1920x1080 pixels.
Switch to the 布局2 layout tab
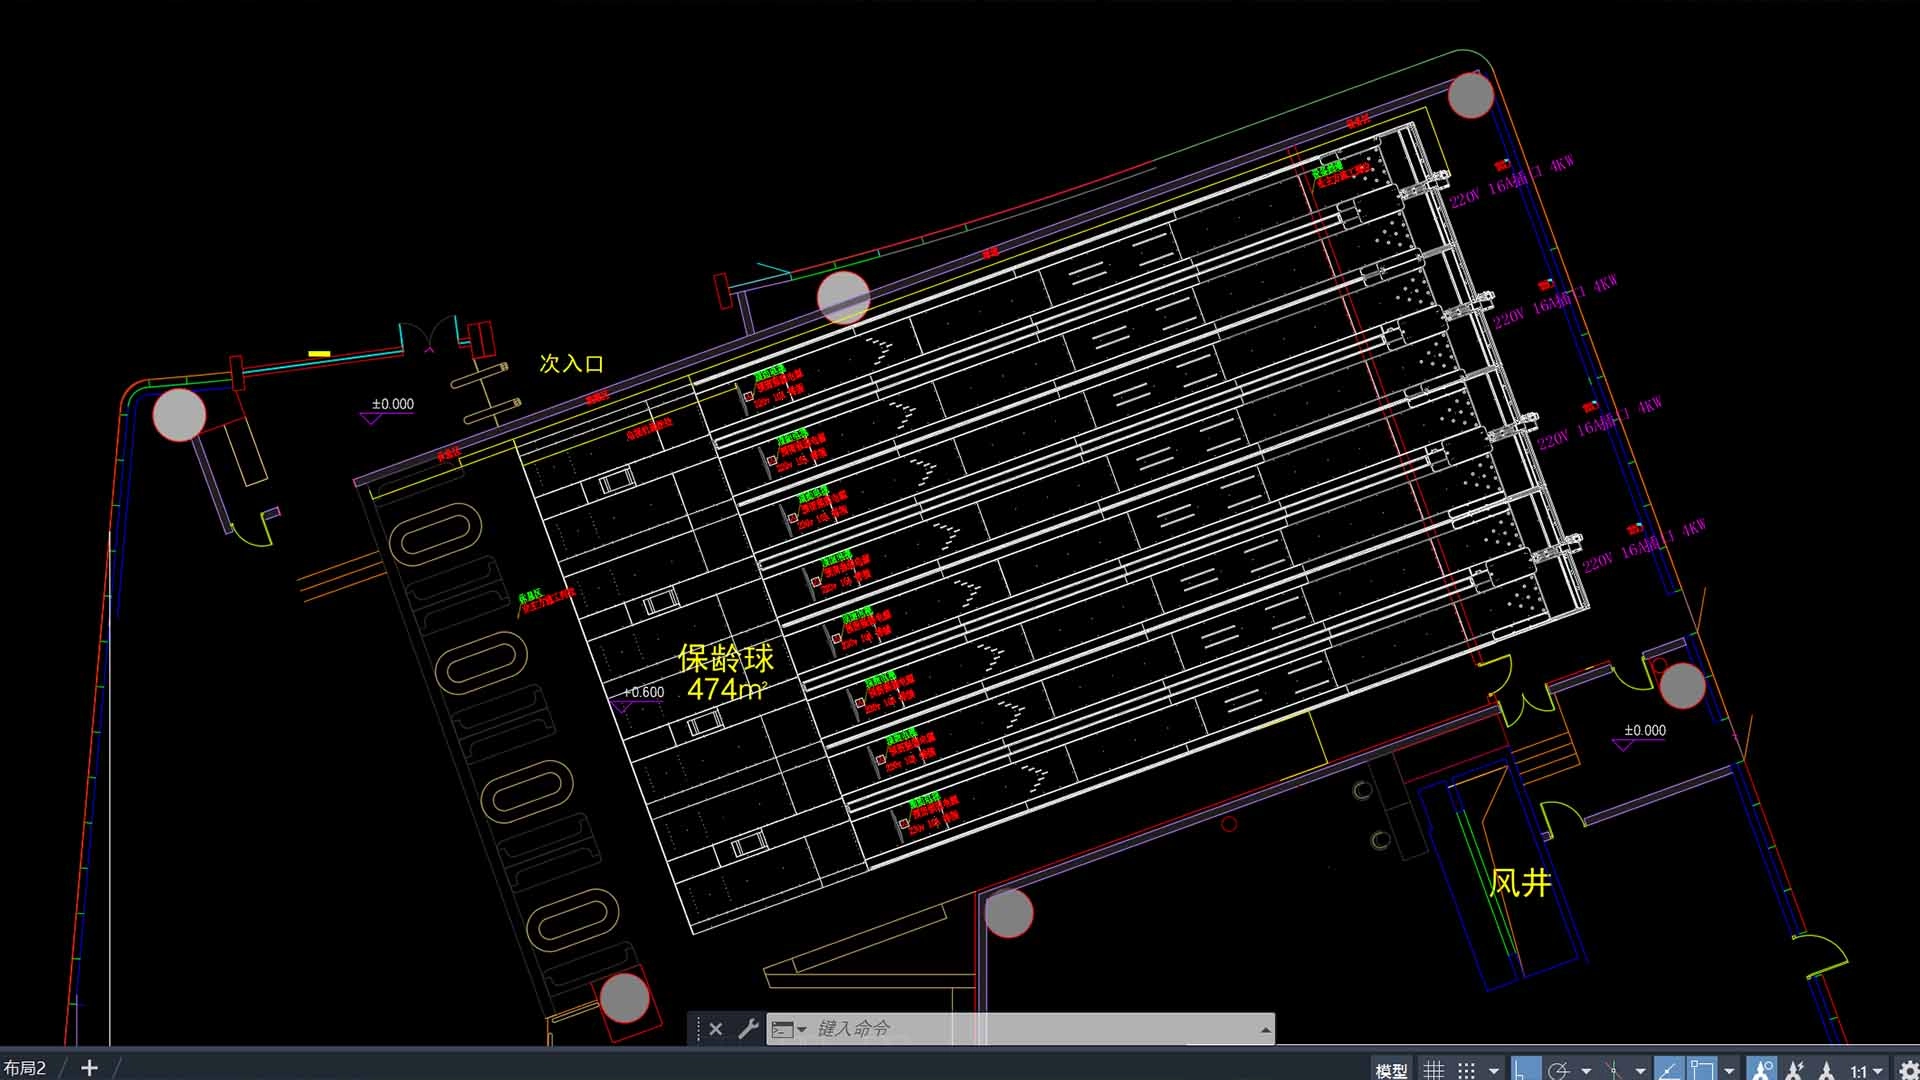point(25,1068)
